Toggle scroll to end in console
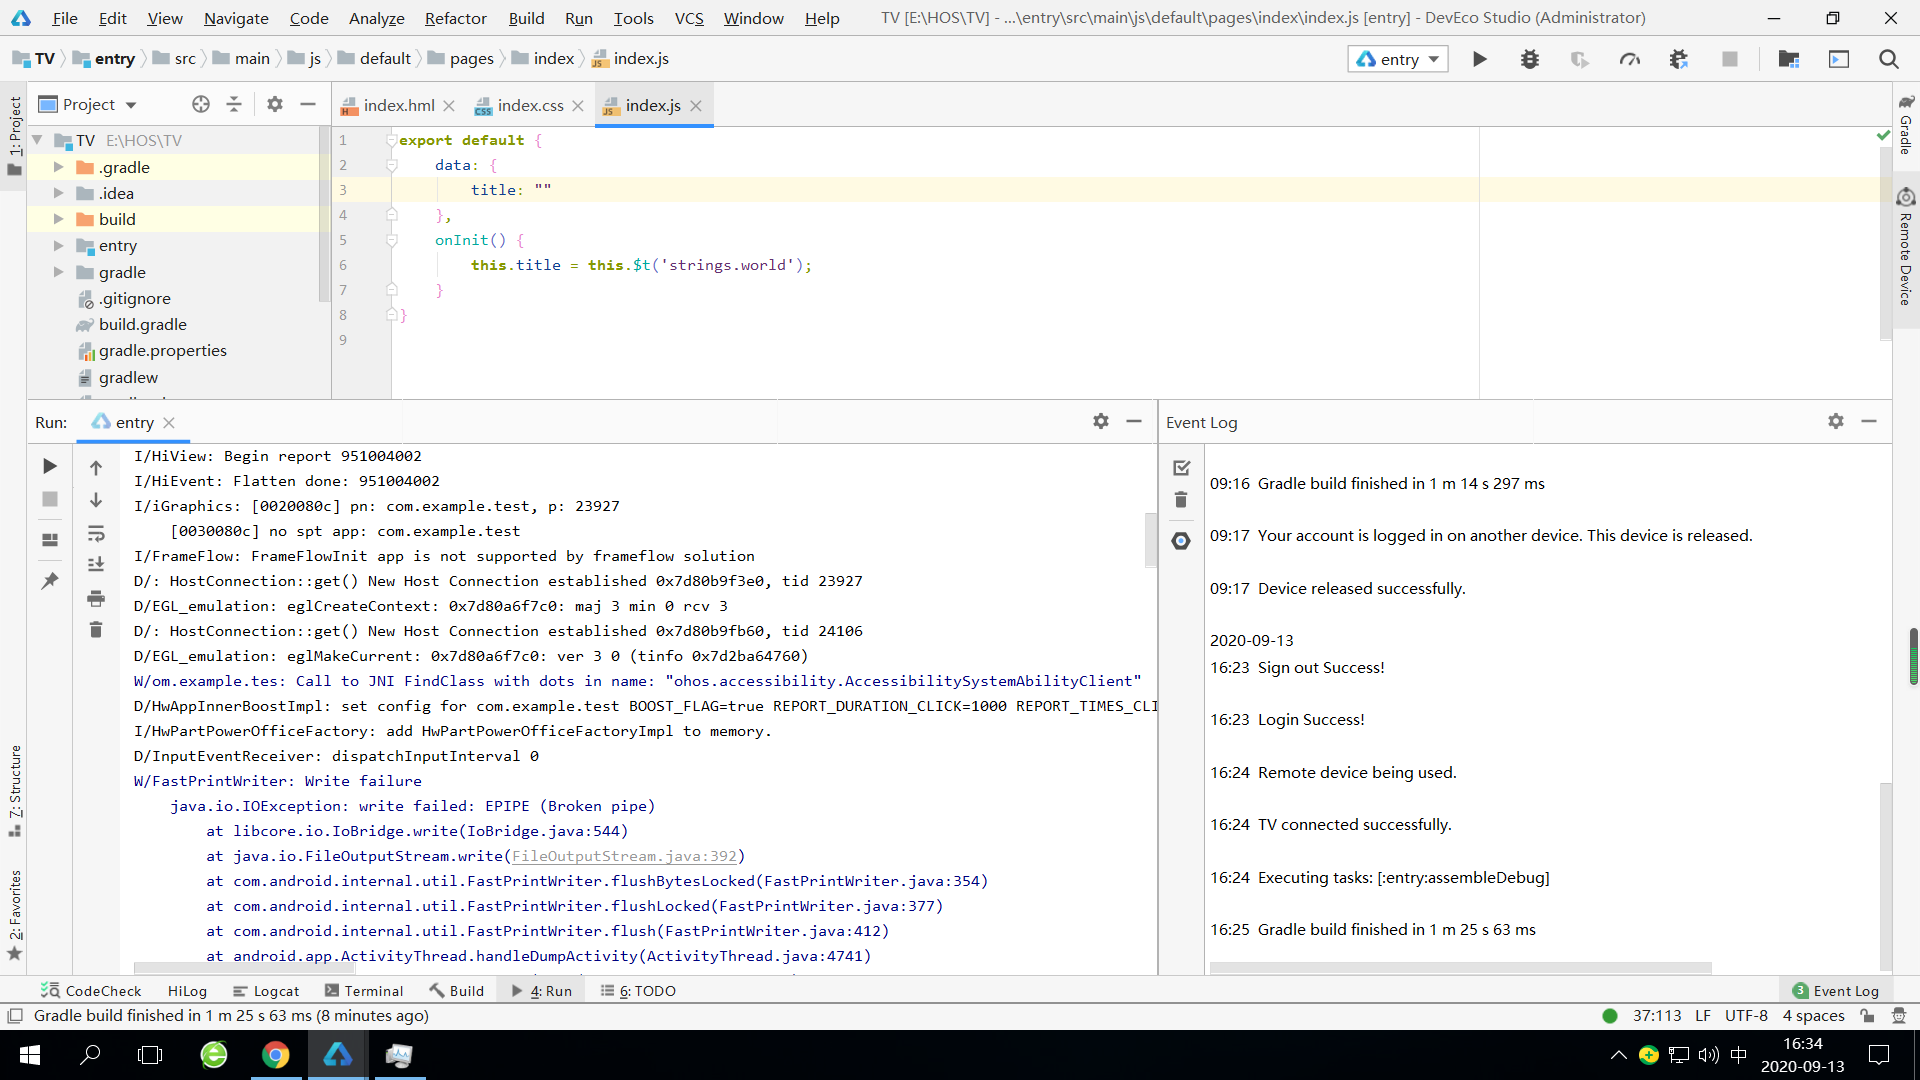Image resolution: width=1920 pixels, height=1080 pixels. [96, 565]
